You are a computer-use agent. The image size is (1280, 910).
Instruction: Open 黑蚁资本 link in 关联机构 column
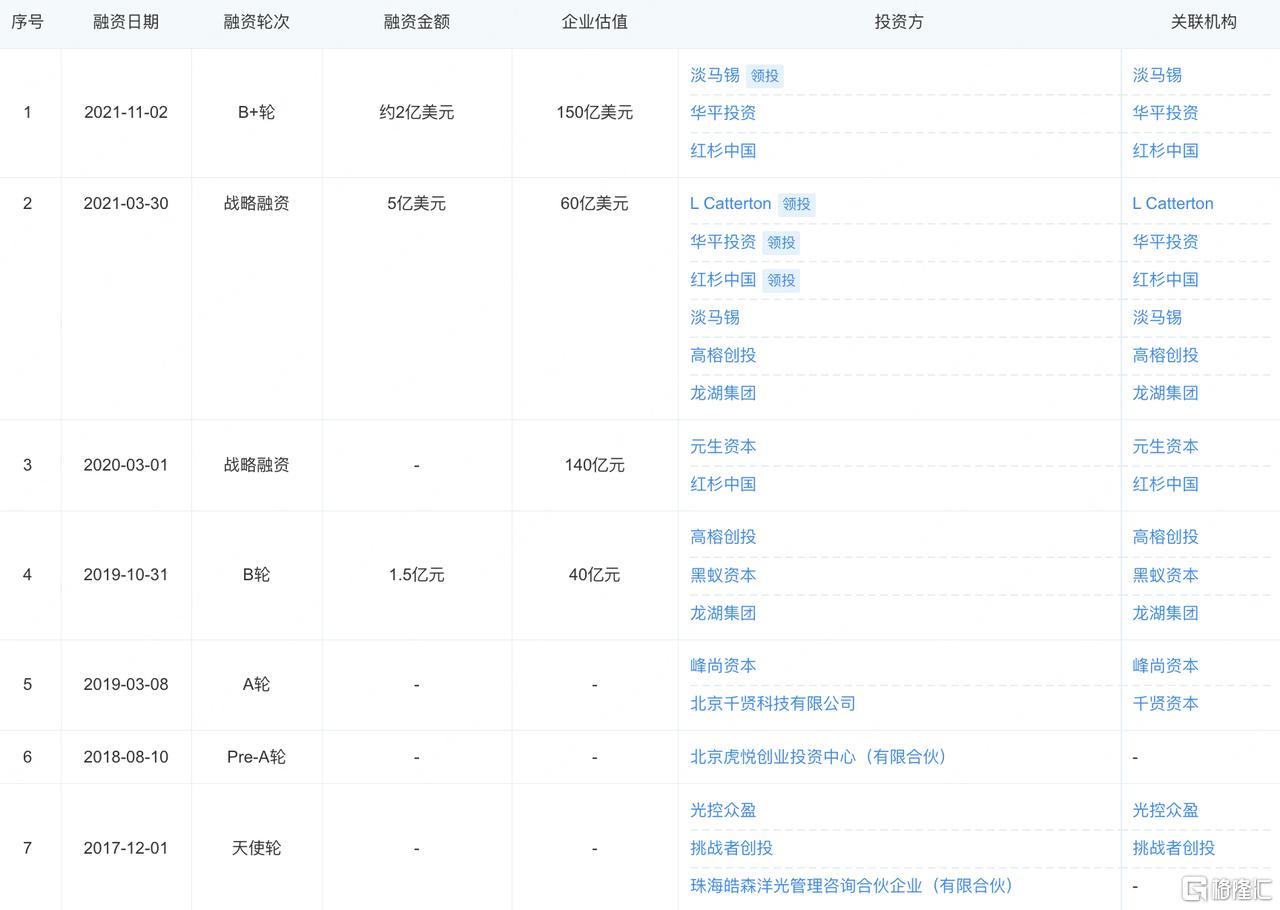1165,576
